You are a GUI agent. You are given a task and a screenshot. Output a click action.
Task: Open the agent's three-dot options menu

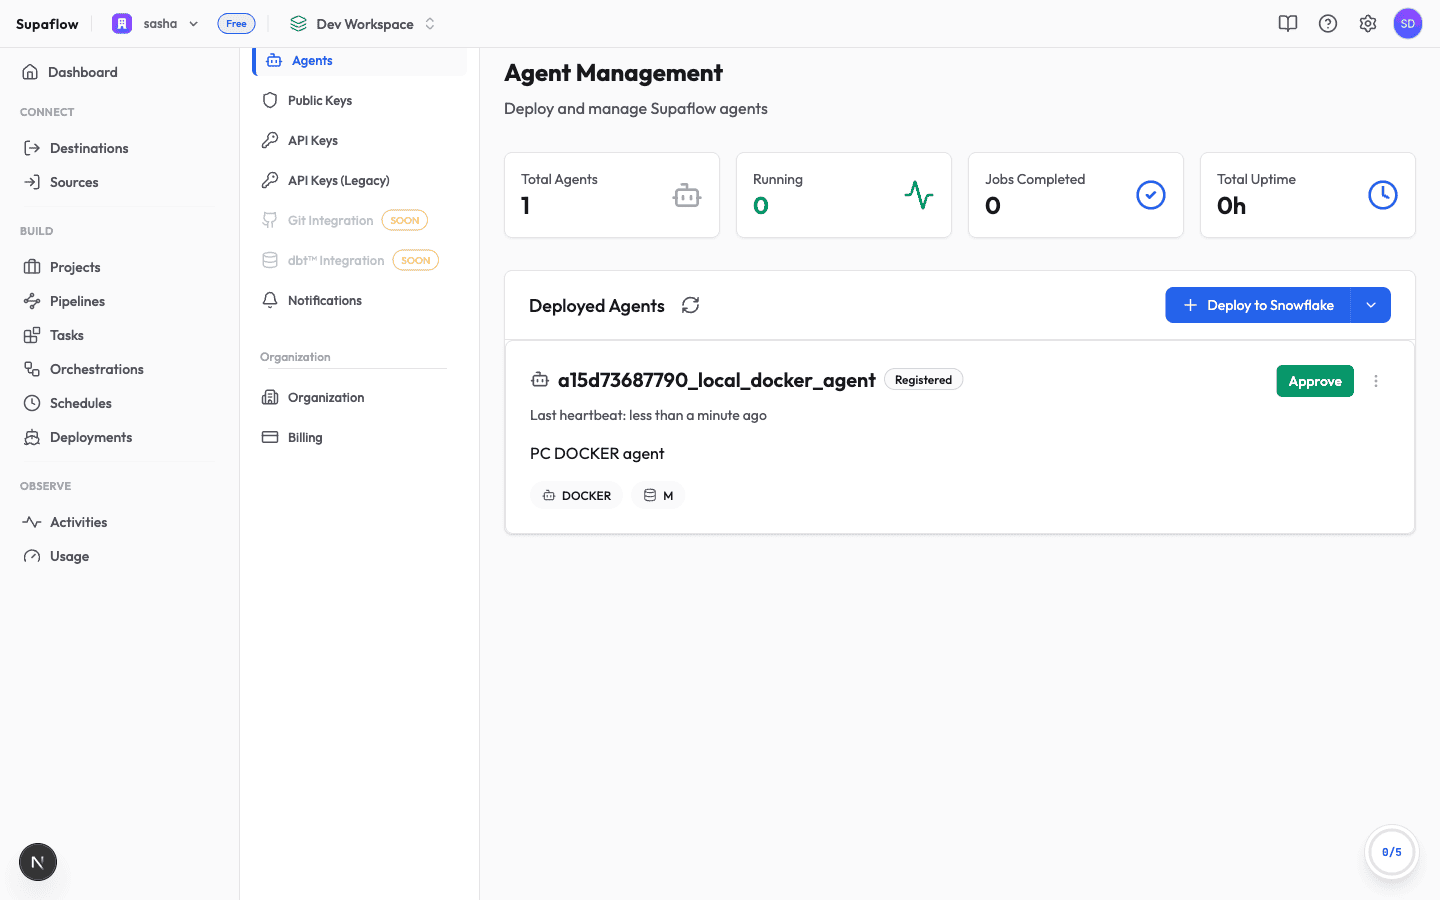[1376, 381]
